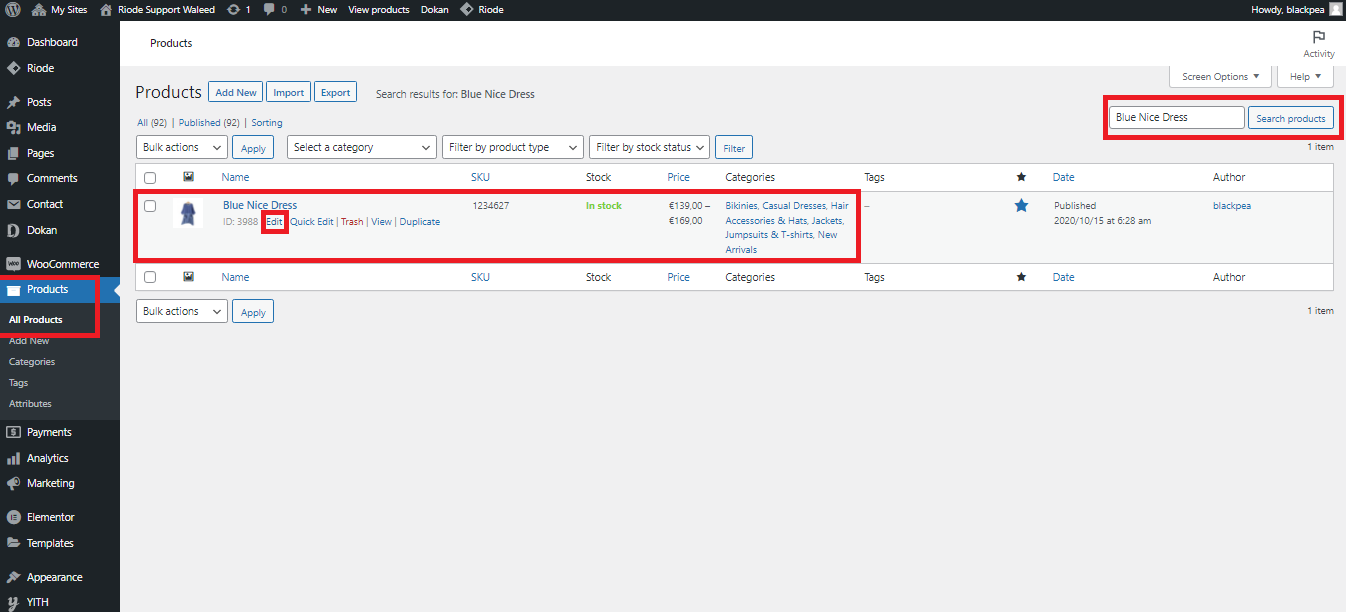Screen dimensions: 1346x612
Task: Open Categories submenu item
Action: 32,362
